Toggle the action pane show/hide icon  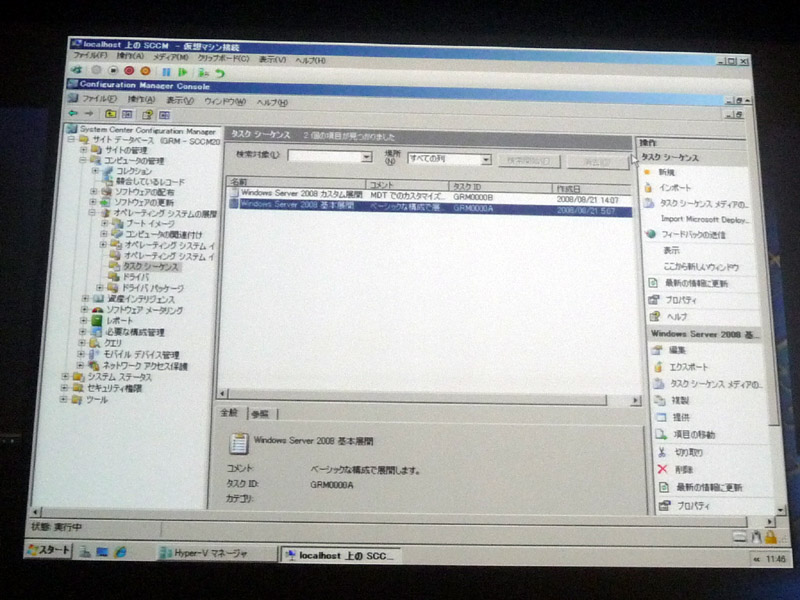[164, 115]
